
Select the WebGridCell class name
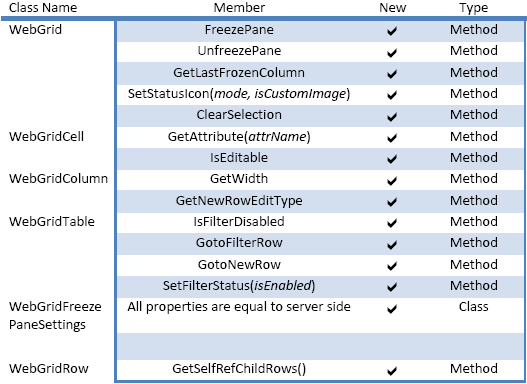point(46,137)
